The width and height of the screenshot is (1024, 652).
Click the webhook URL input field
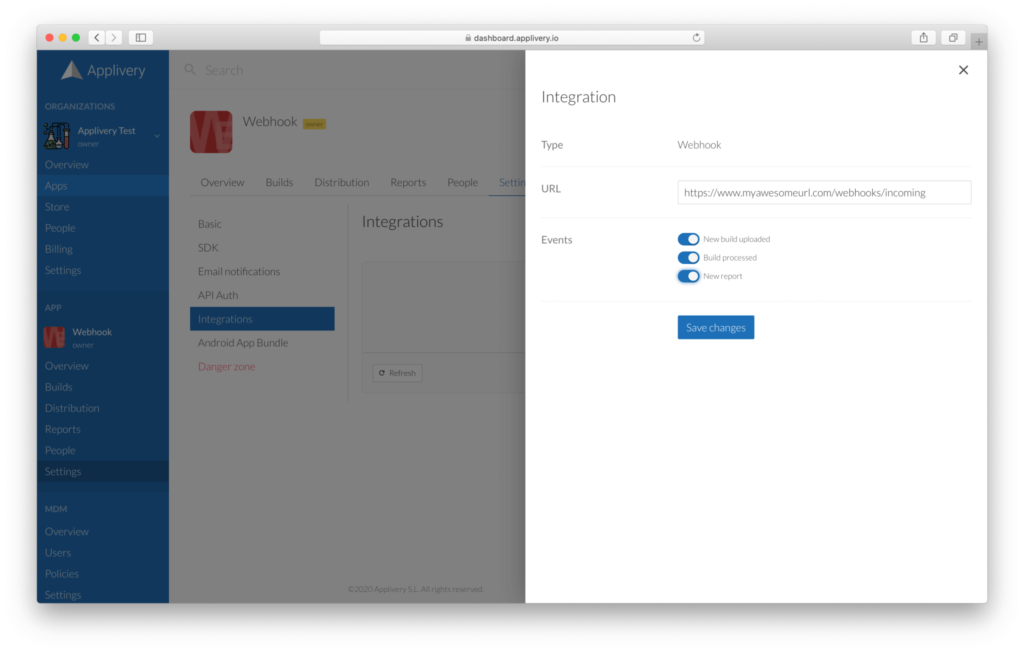[824, 192]
